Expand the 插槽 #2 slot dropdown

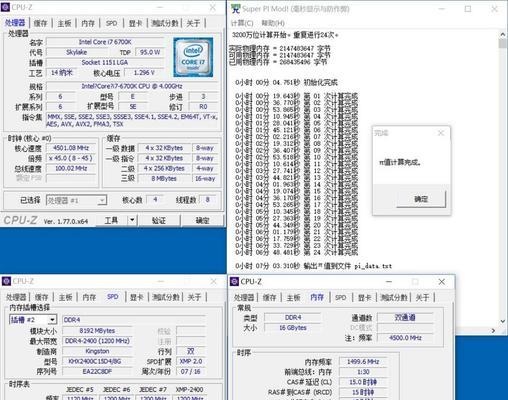pyautogui.click(x=52, y=320)
